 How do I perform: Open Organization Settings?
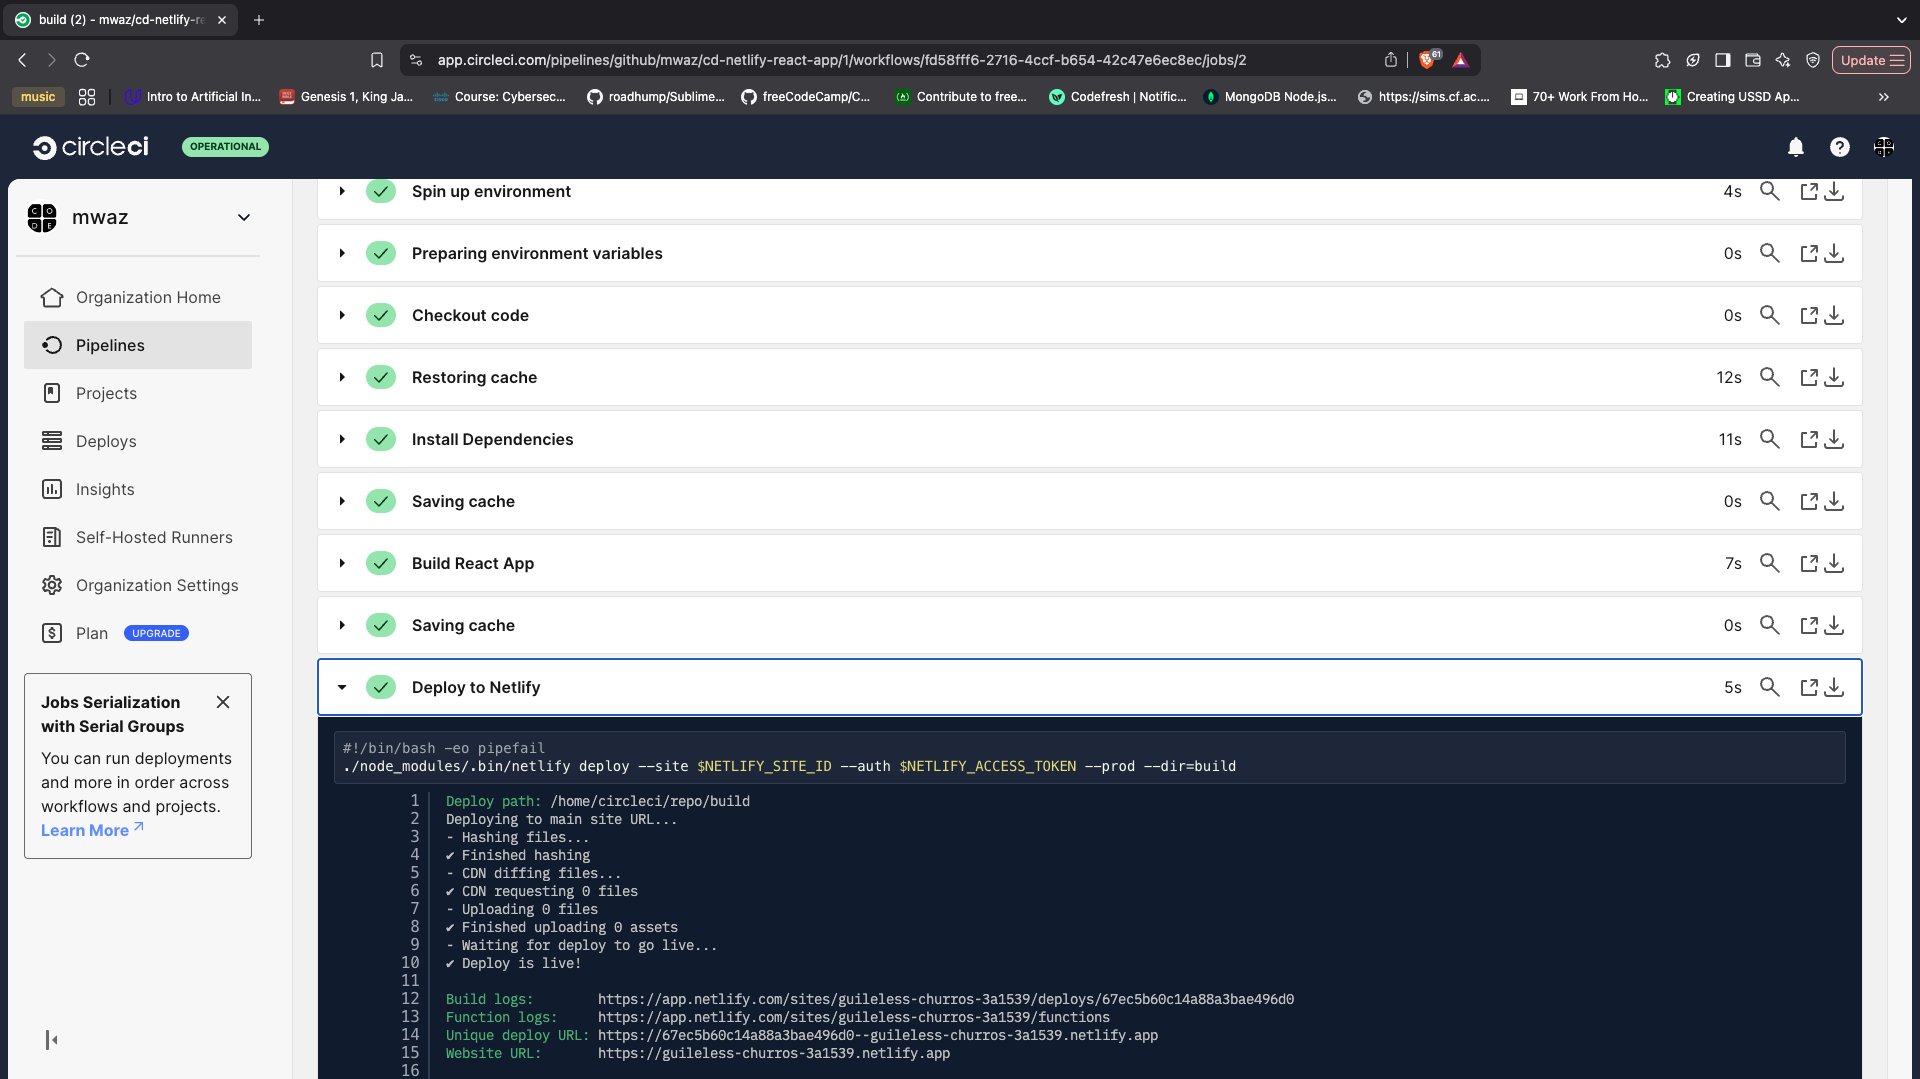[138, 585]
